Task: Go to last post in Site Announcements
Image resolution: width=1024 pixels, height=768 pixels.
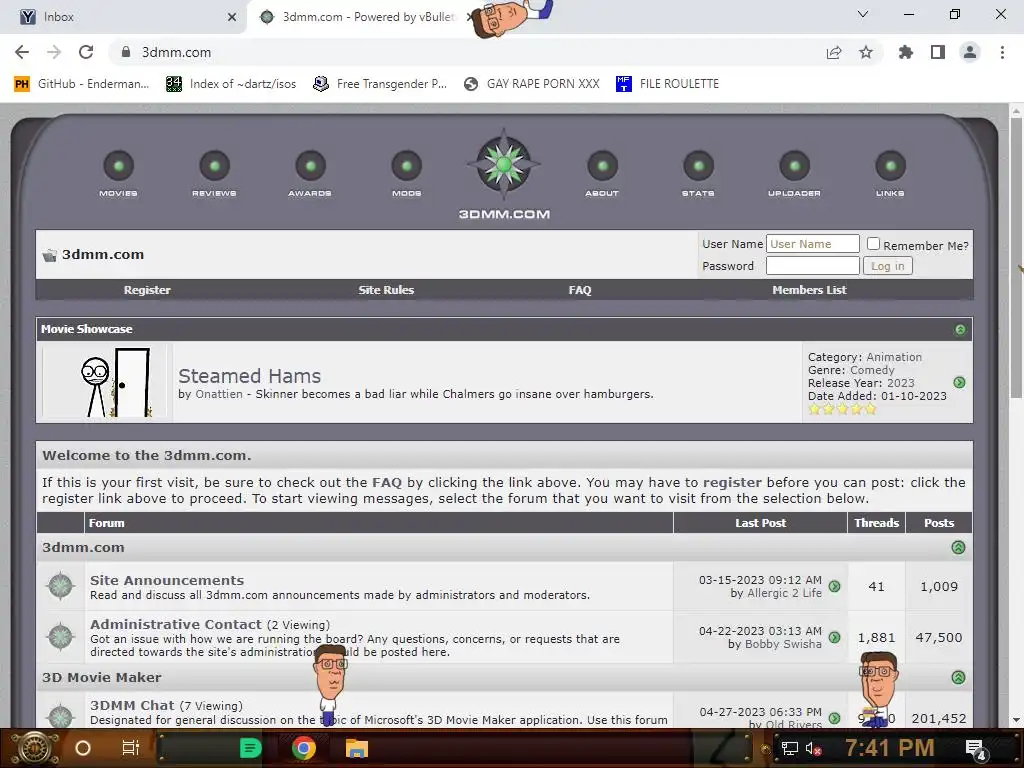Action: click(835, 586)
